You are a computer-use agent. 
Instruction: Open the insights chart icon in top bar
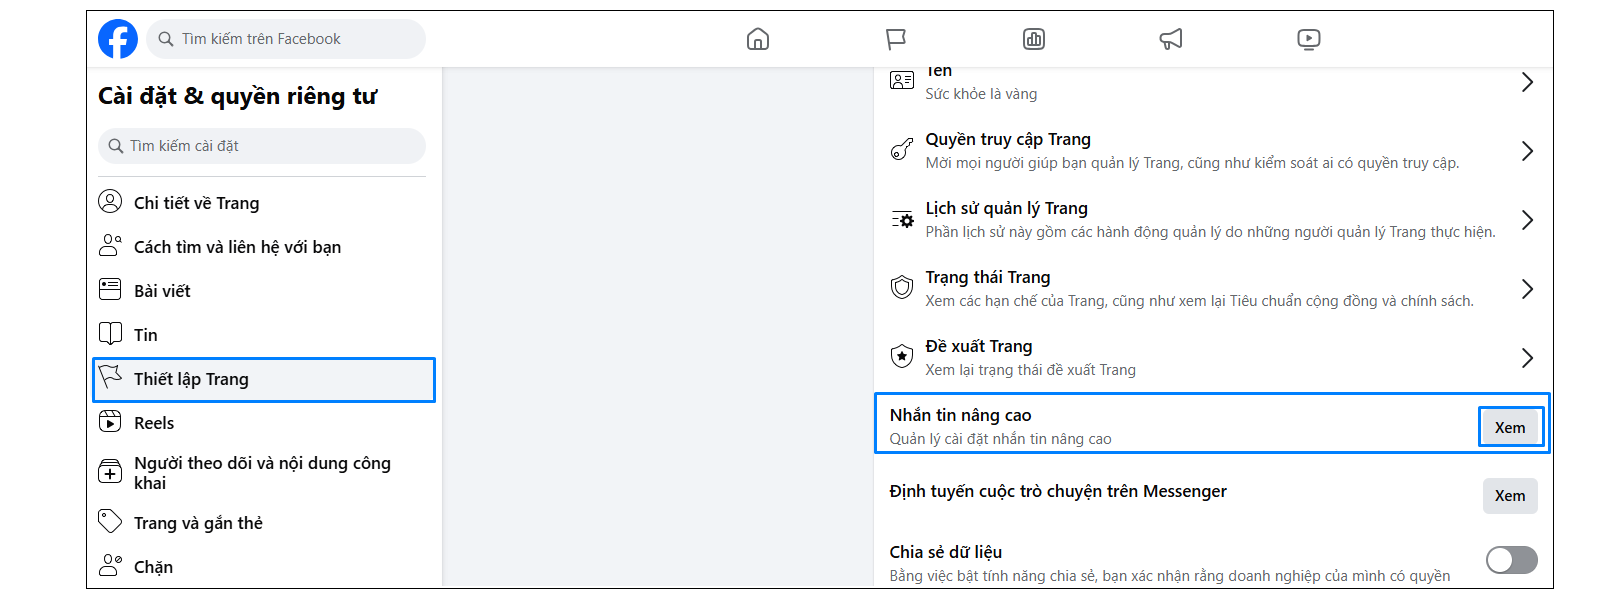click(x=1033, y=39)
